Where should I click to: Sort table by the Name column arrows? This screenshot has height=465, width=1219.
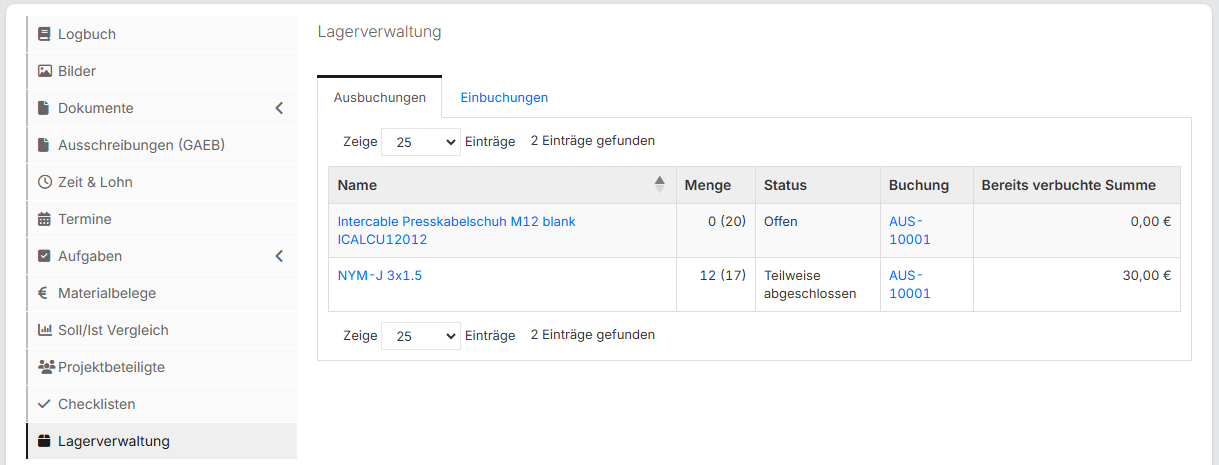pos(659,185)
